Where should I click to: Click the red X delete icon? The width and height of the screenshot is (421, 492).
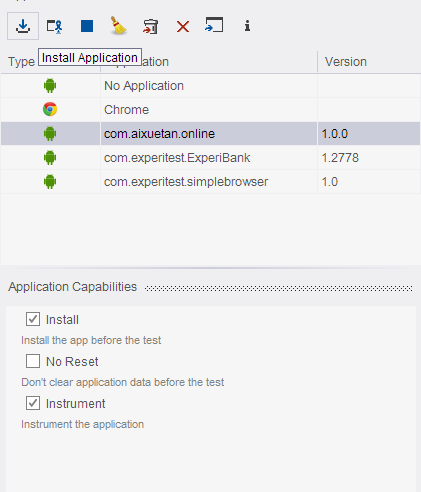click(183, 26)
